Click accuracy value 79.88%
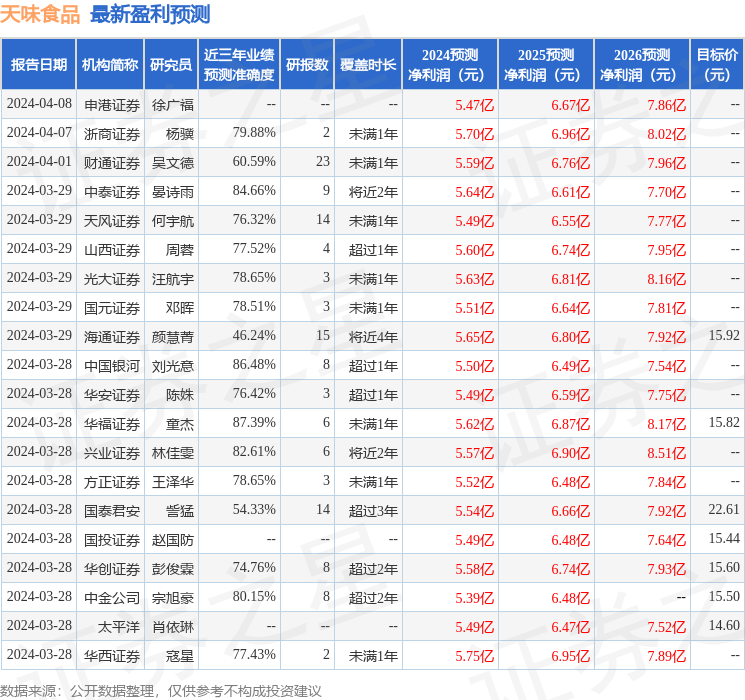 254,132
